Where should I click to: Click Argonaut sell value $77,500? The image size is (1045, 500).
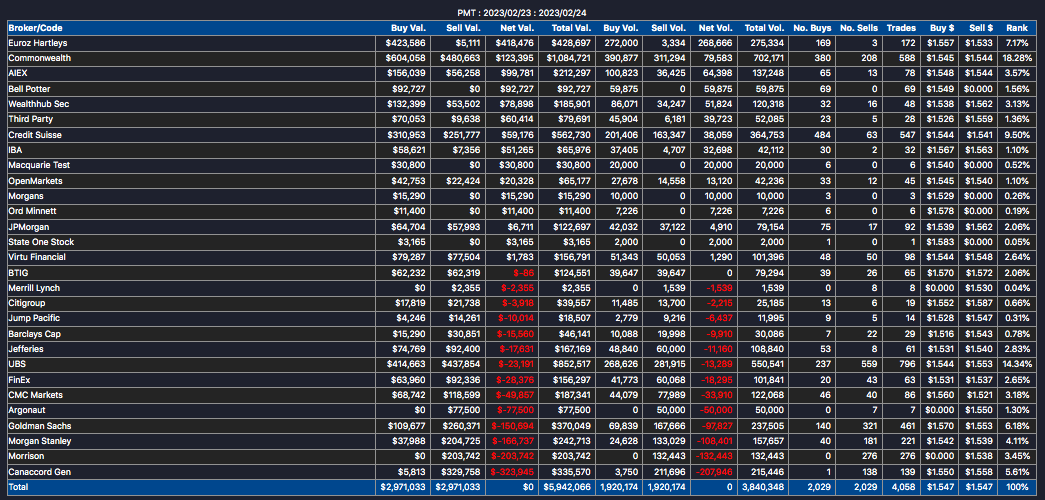[x=465, y=411]
